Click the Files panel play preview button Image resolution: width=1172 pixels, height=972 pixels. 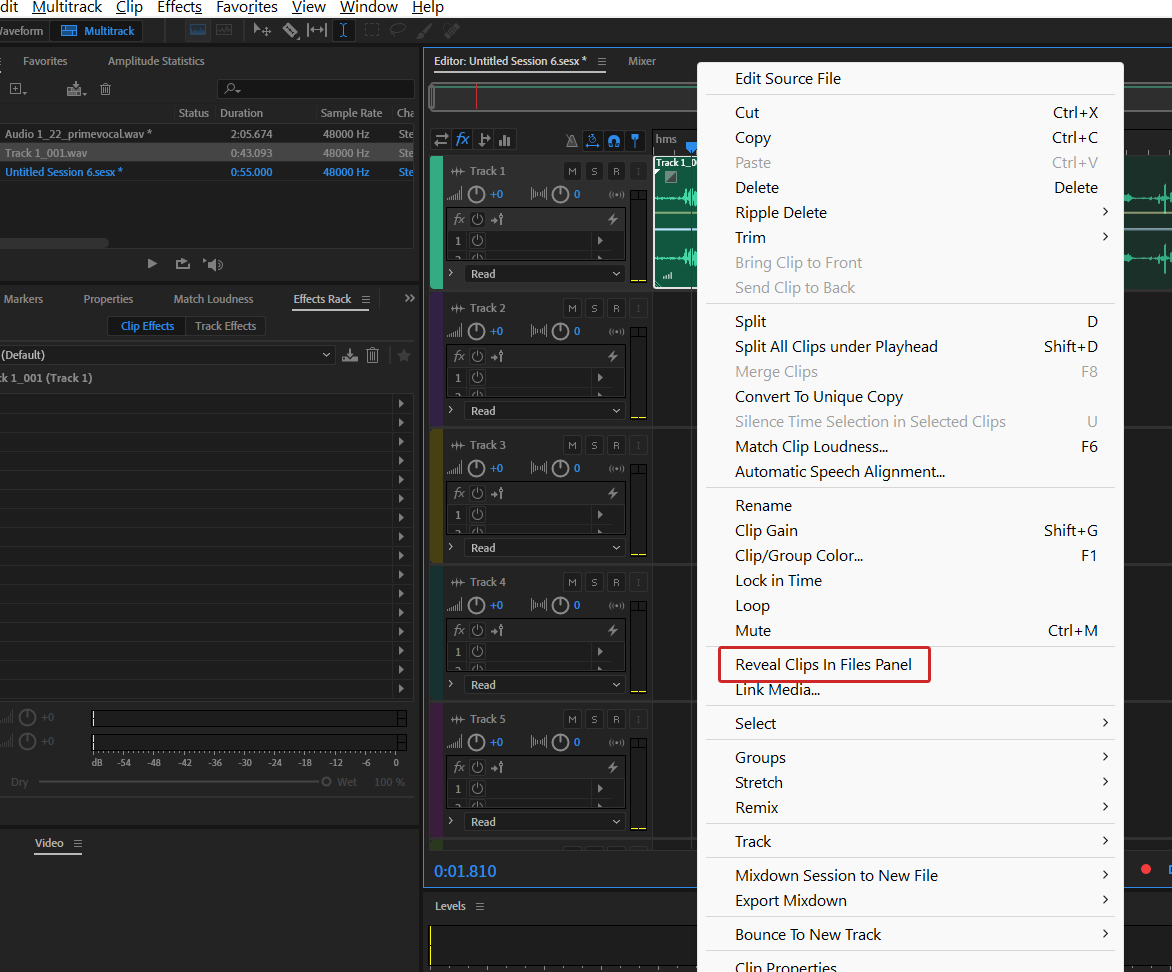tap(152, 264)
